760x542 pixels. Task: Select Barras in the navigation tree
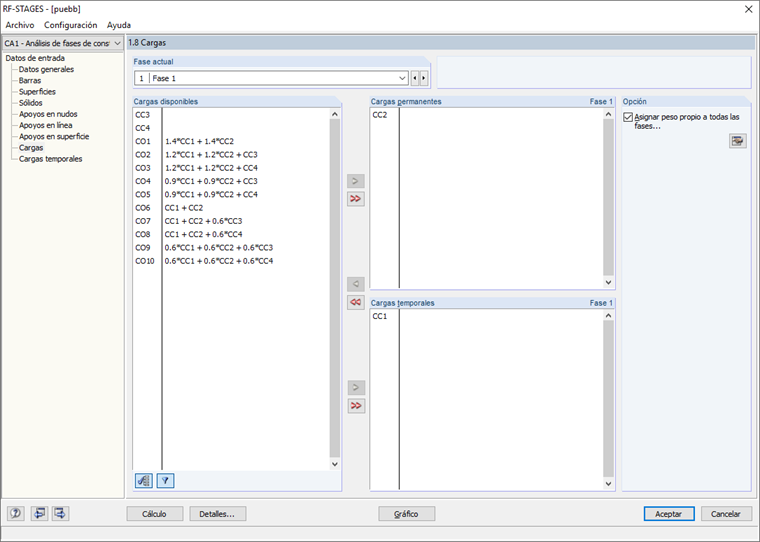point(30,80)
